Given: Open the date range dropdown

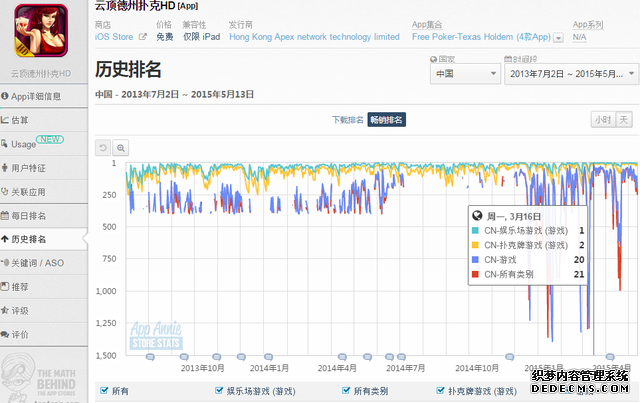Looking at the screenshot, I should 571,74.
